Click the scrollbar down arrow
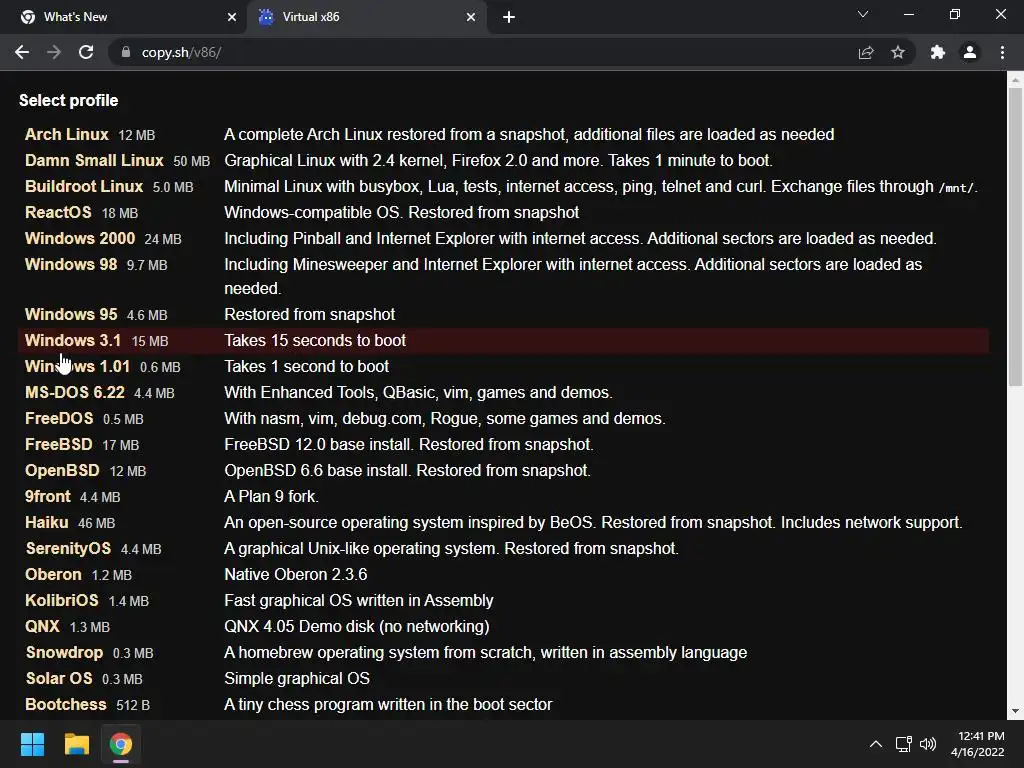Viewport: 1024px width, 768px height. point(1015,711)
